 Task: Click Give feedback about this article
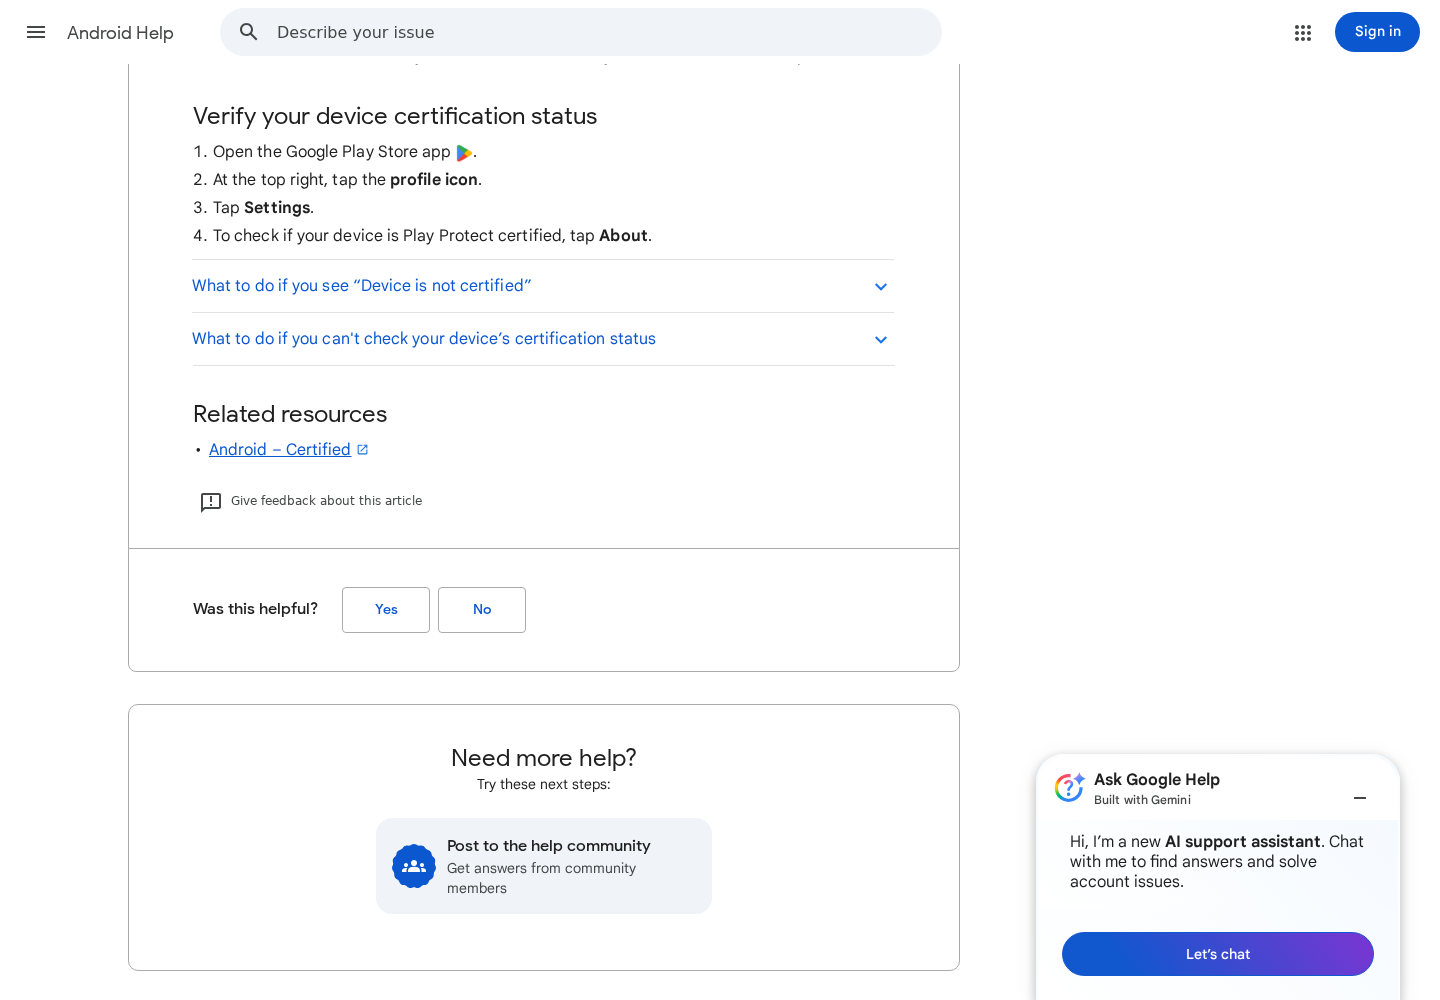pos(326,501)
